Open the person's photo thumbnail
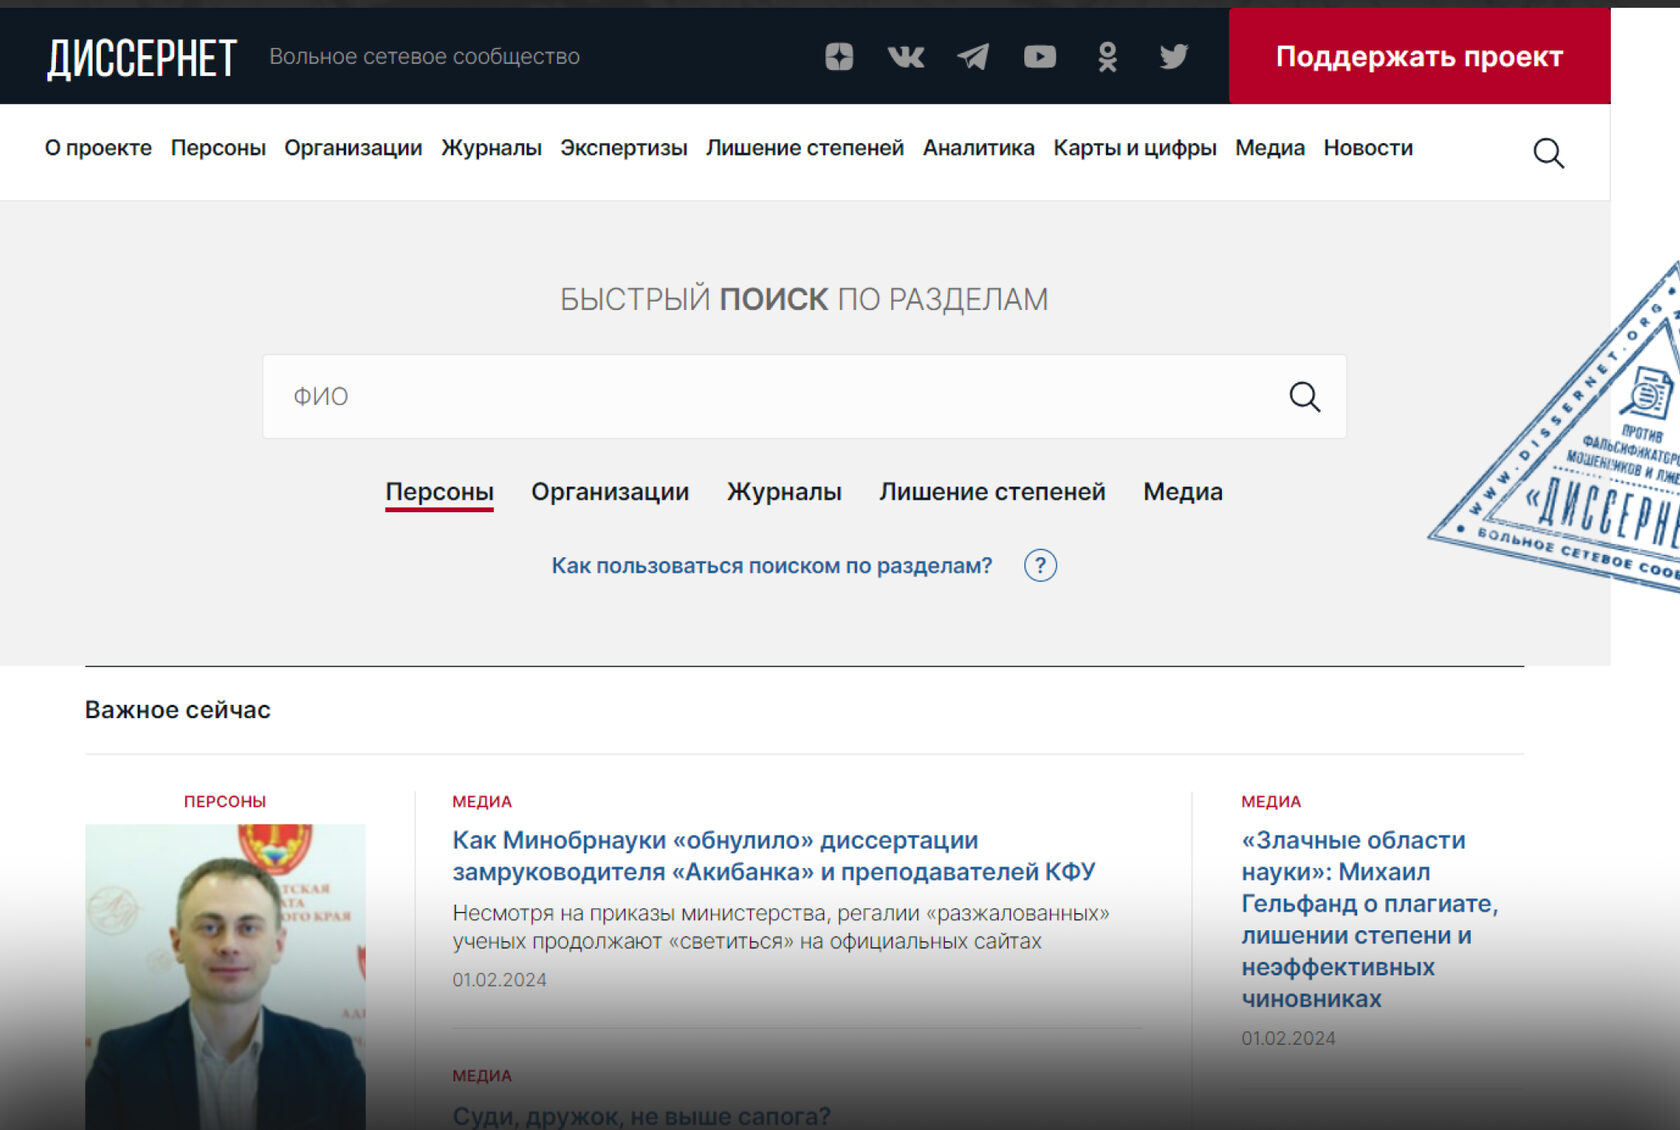 point(225,977)
